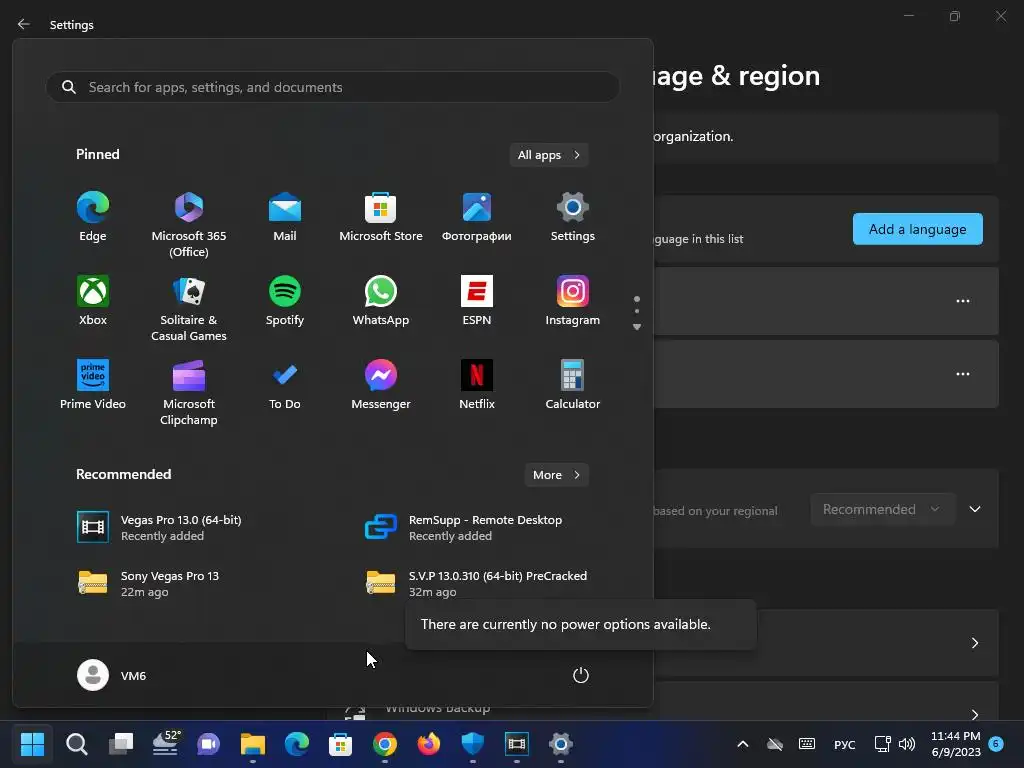Click the Windows Start button on taskbar
The height and width of the screenshot is (768, 1024).
32,744
